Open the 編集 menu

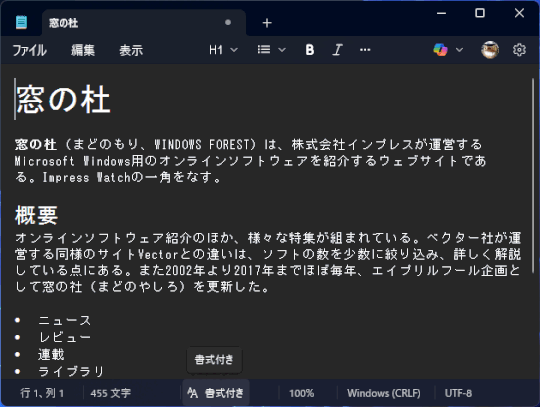pyautogui.click(x=83, y=50)
